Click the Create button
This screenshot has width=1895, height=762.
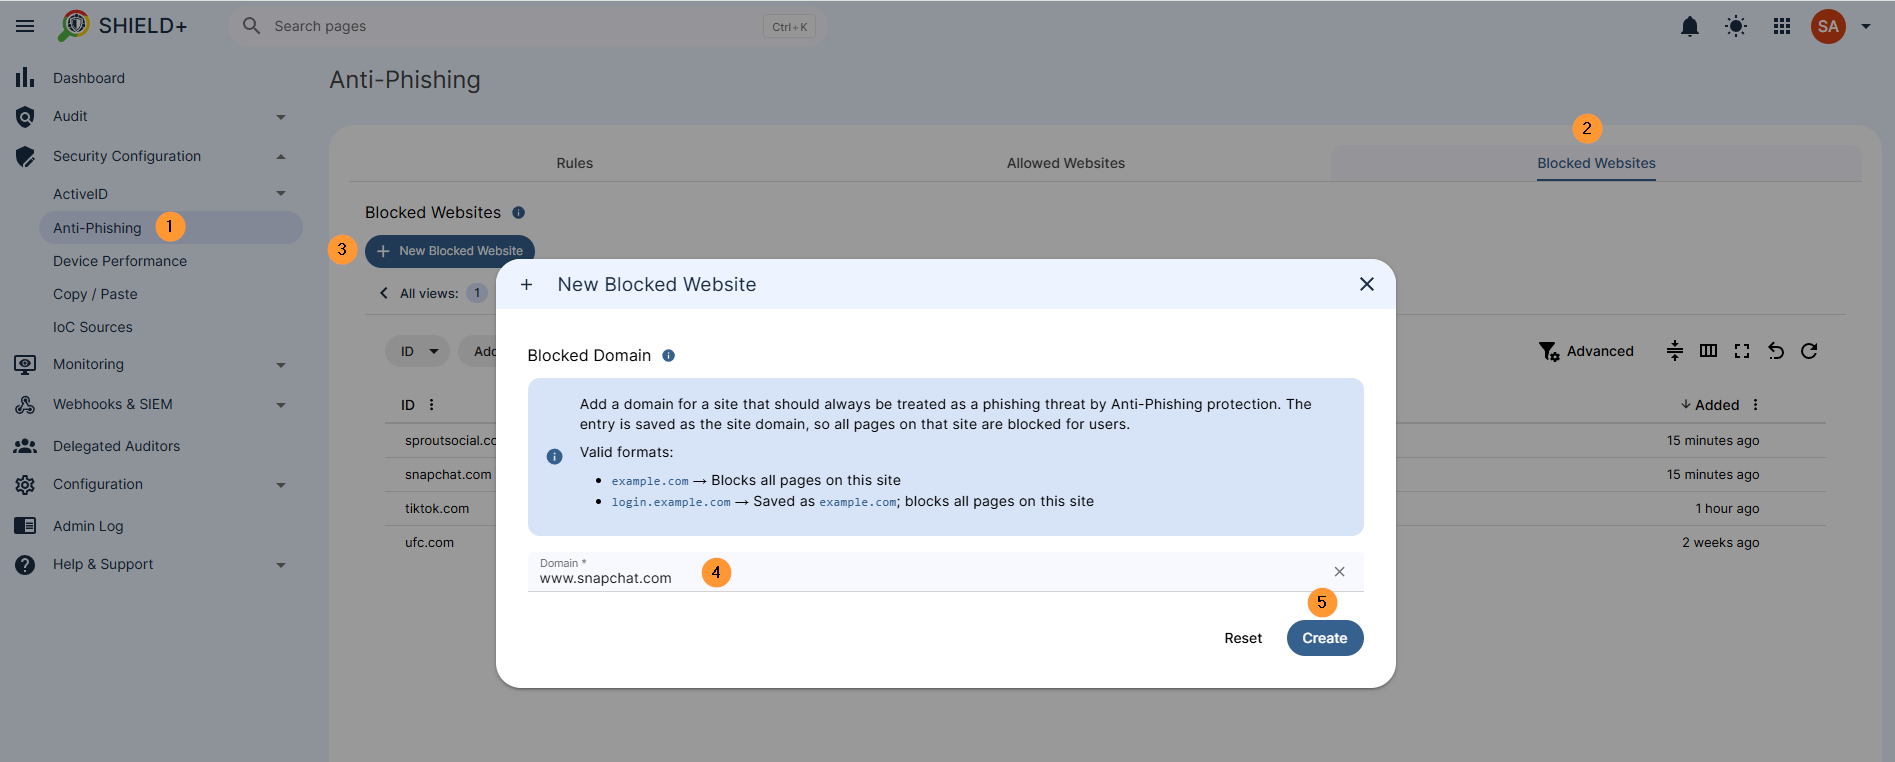coord(1325,638)
